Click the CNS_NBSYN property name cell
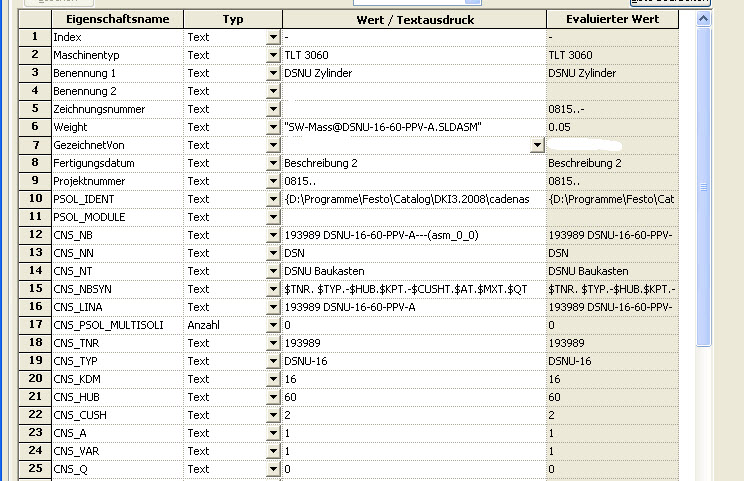 (x=116, y=289)
